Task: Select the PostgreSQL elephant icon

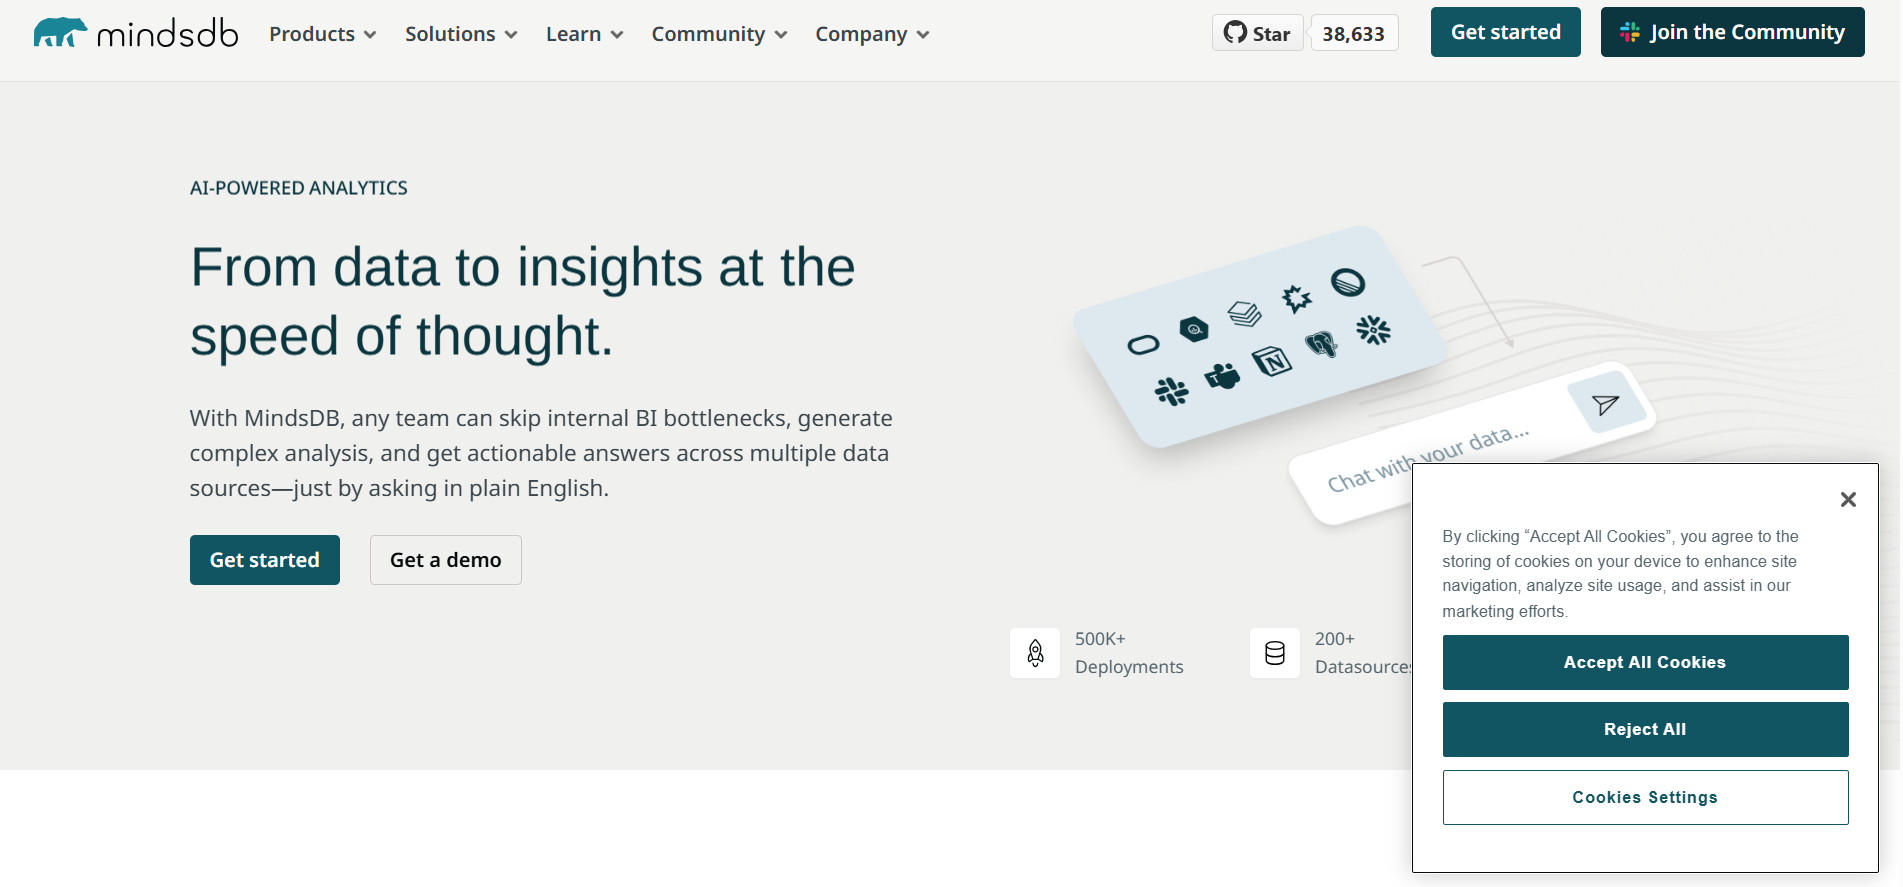Action: [1321, 345]
